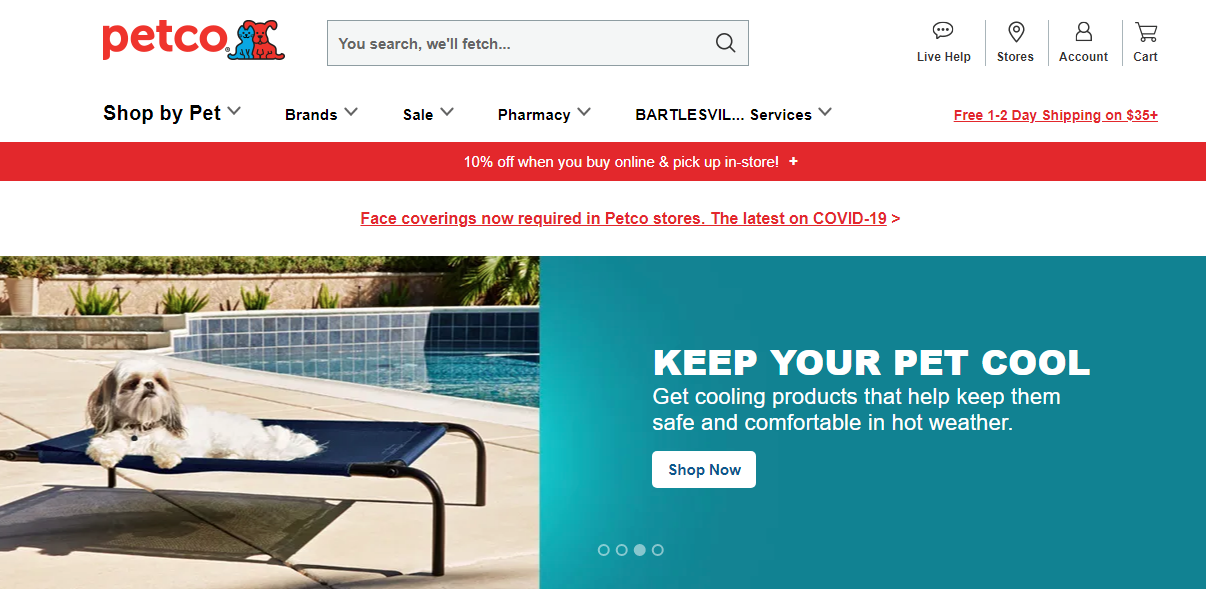
Task: Open Live Help chat icon
Action: (x=943, y=31)
